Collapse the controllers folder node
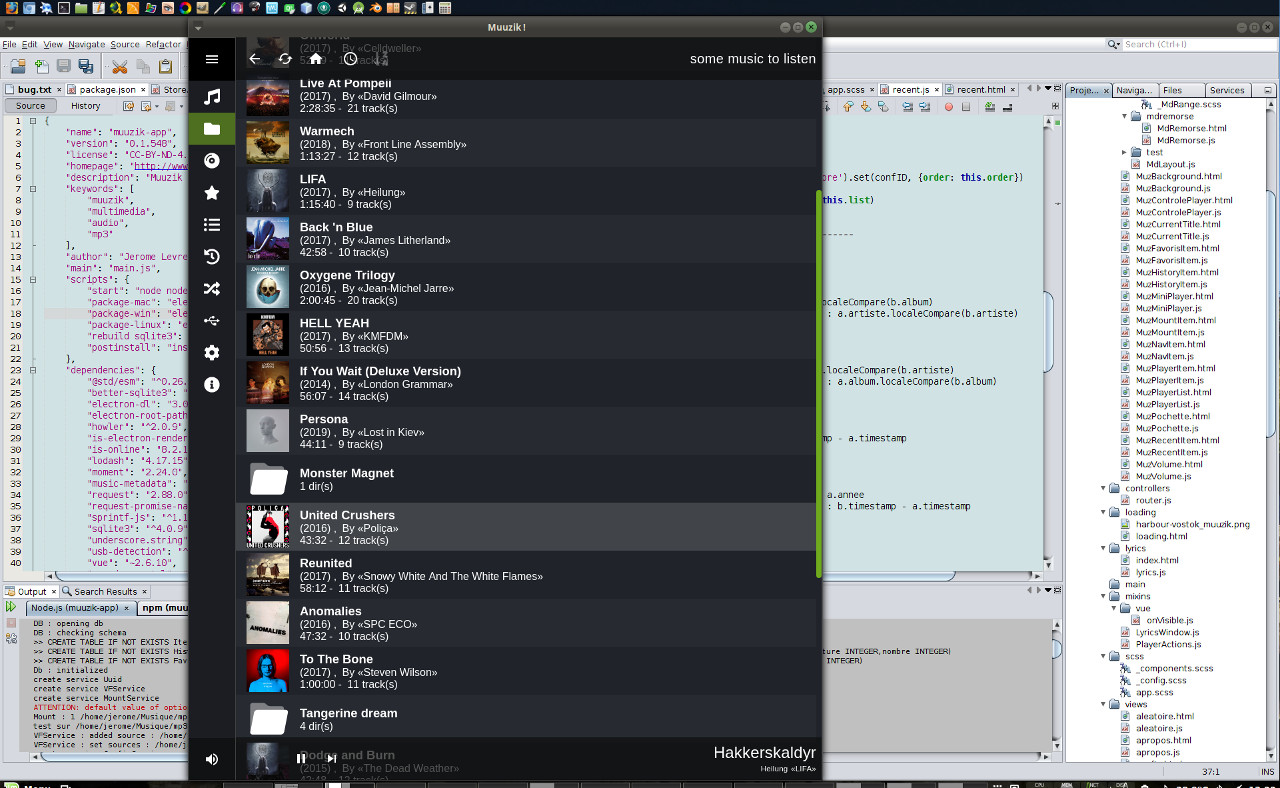 click(x=1104, y=488)
